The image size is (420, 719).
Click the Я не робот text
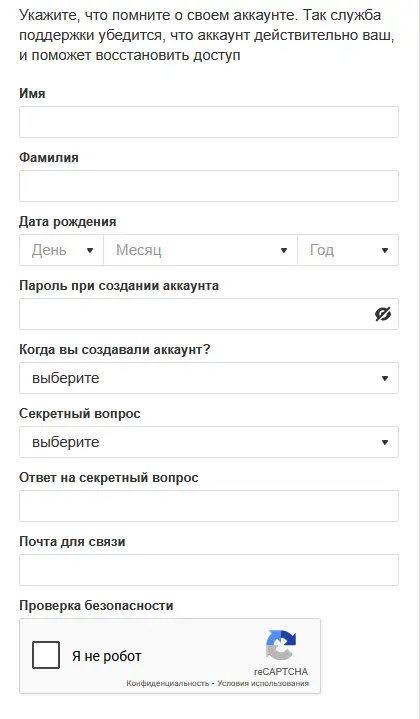(106, 656)
